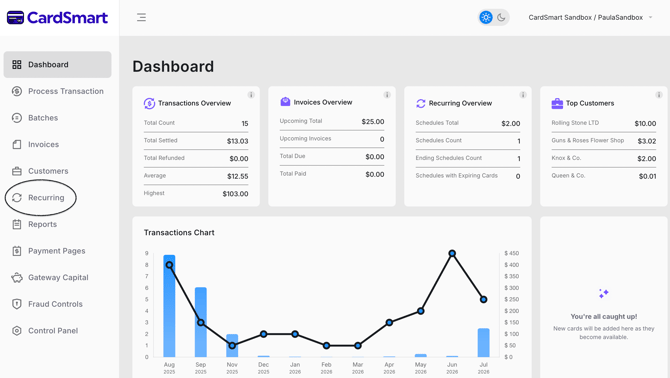Select Total Settled amount $13.03
This screenshot has width=670, height=378.
(x=238, y=141)
